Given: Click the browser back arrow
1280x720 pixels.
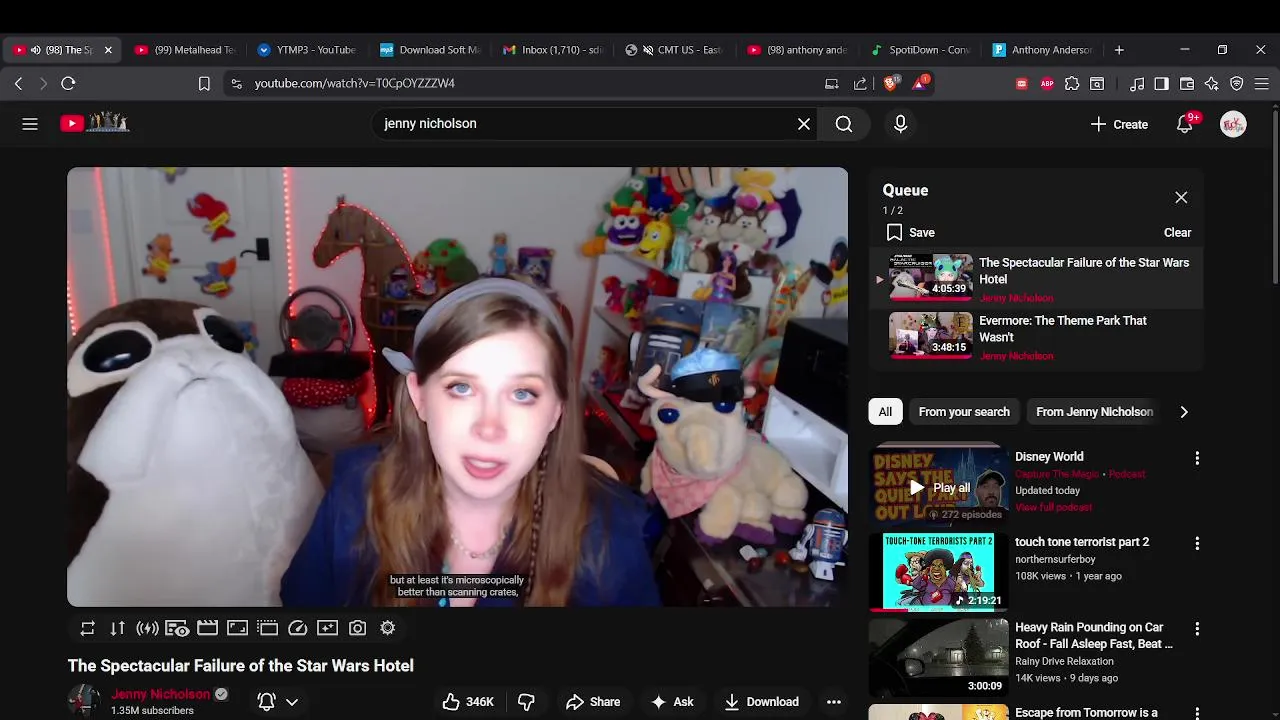Looking at the screenshot, I should point(18,84).
